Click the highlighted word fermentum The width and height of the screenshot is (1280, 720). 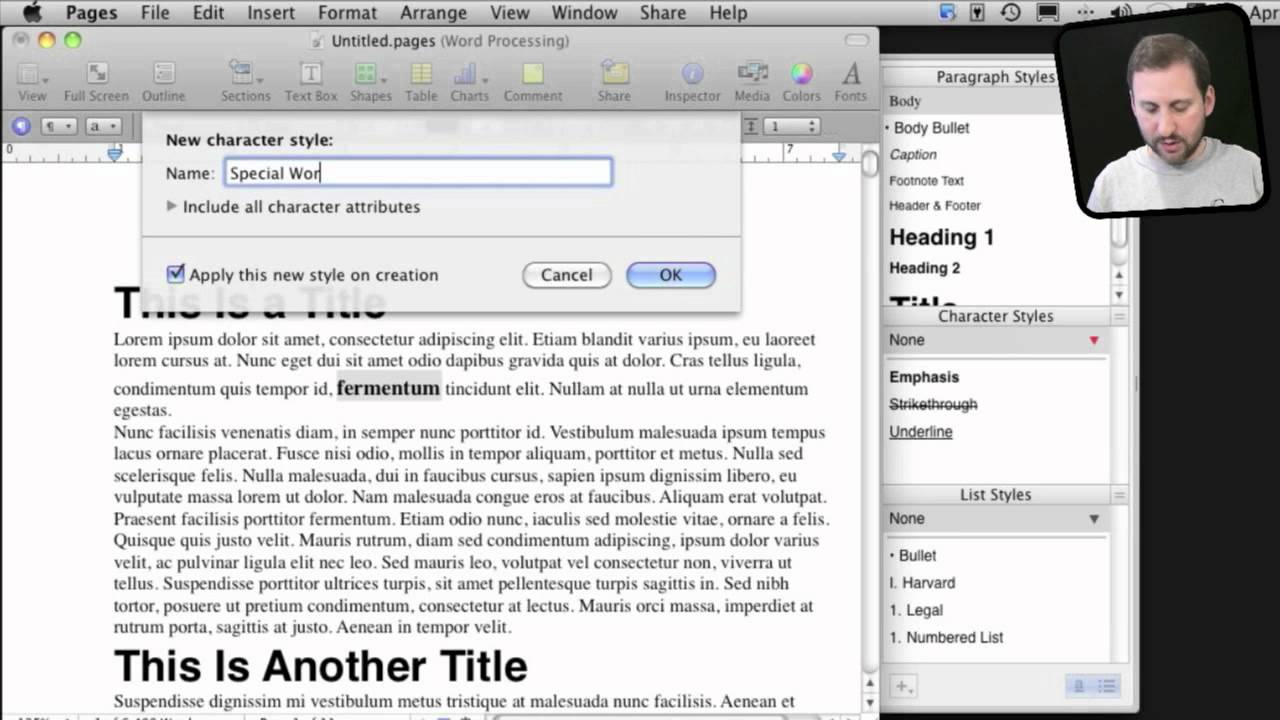point(388,388)
